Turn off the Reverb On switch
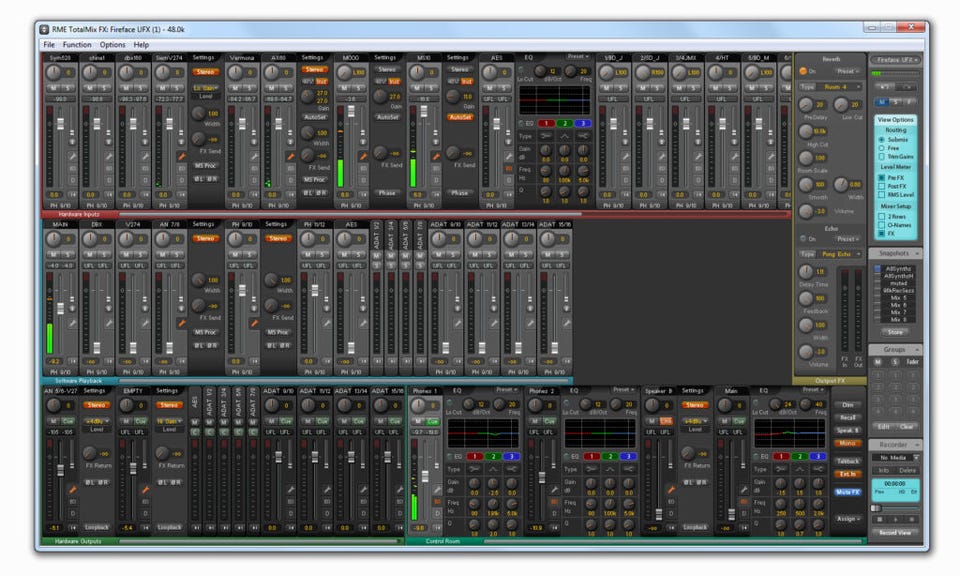This screenshot has height=576, width=960. (x=803, y=72)
